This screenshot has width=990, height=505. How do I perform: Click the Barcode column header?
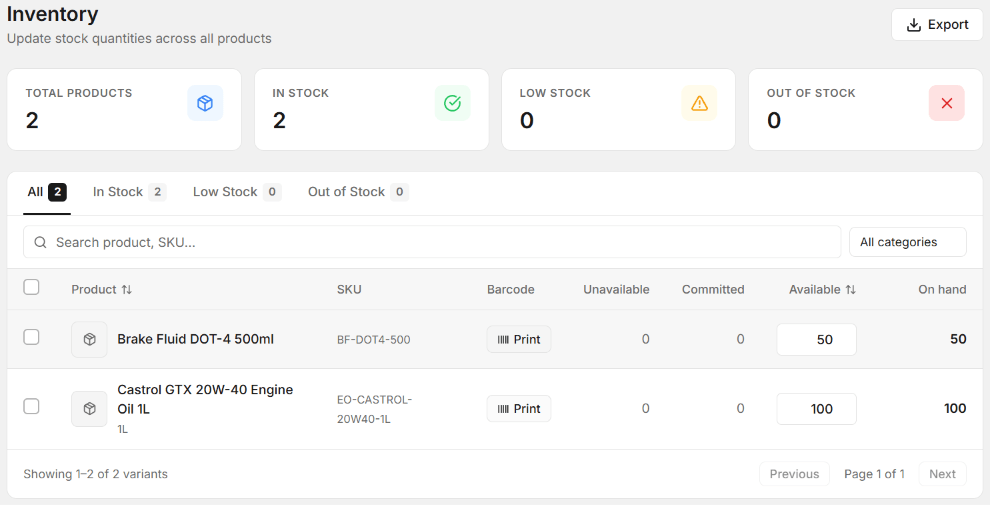point(511,290)
